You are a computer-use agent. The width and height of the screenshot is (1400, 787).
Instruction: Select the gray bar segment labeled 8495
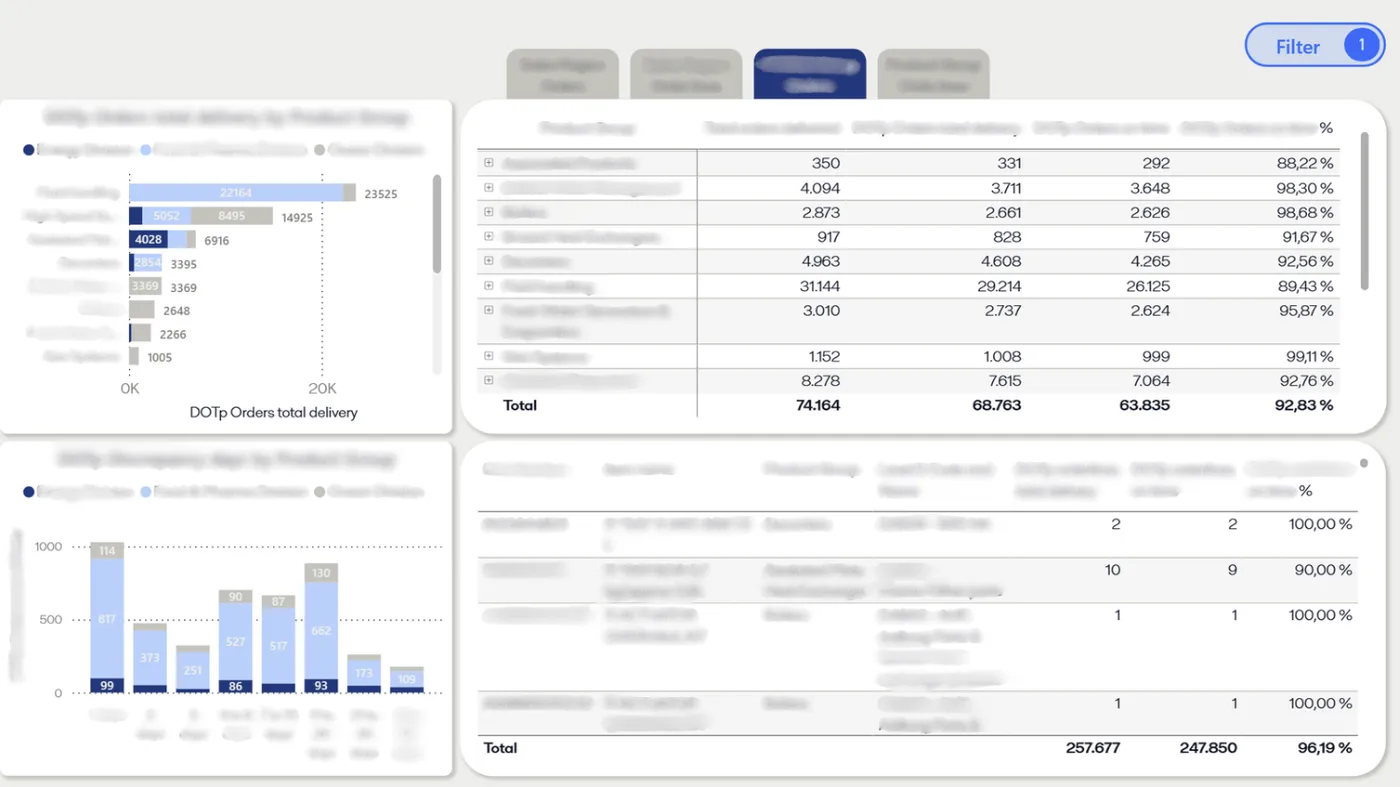click(x=232, y=216)
